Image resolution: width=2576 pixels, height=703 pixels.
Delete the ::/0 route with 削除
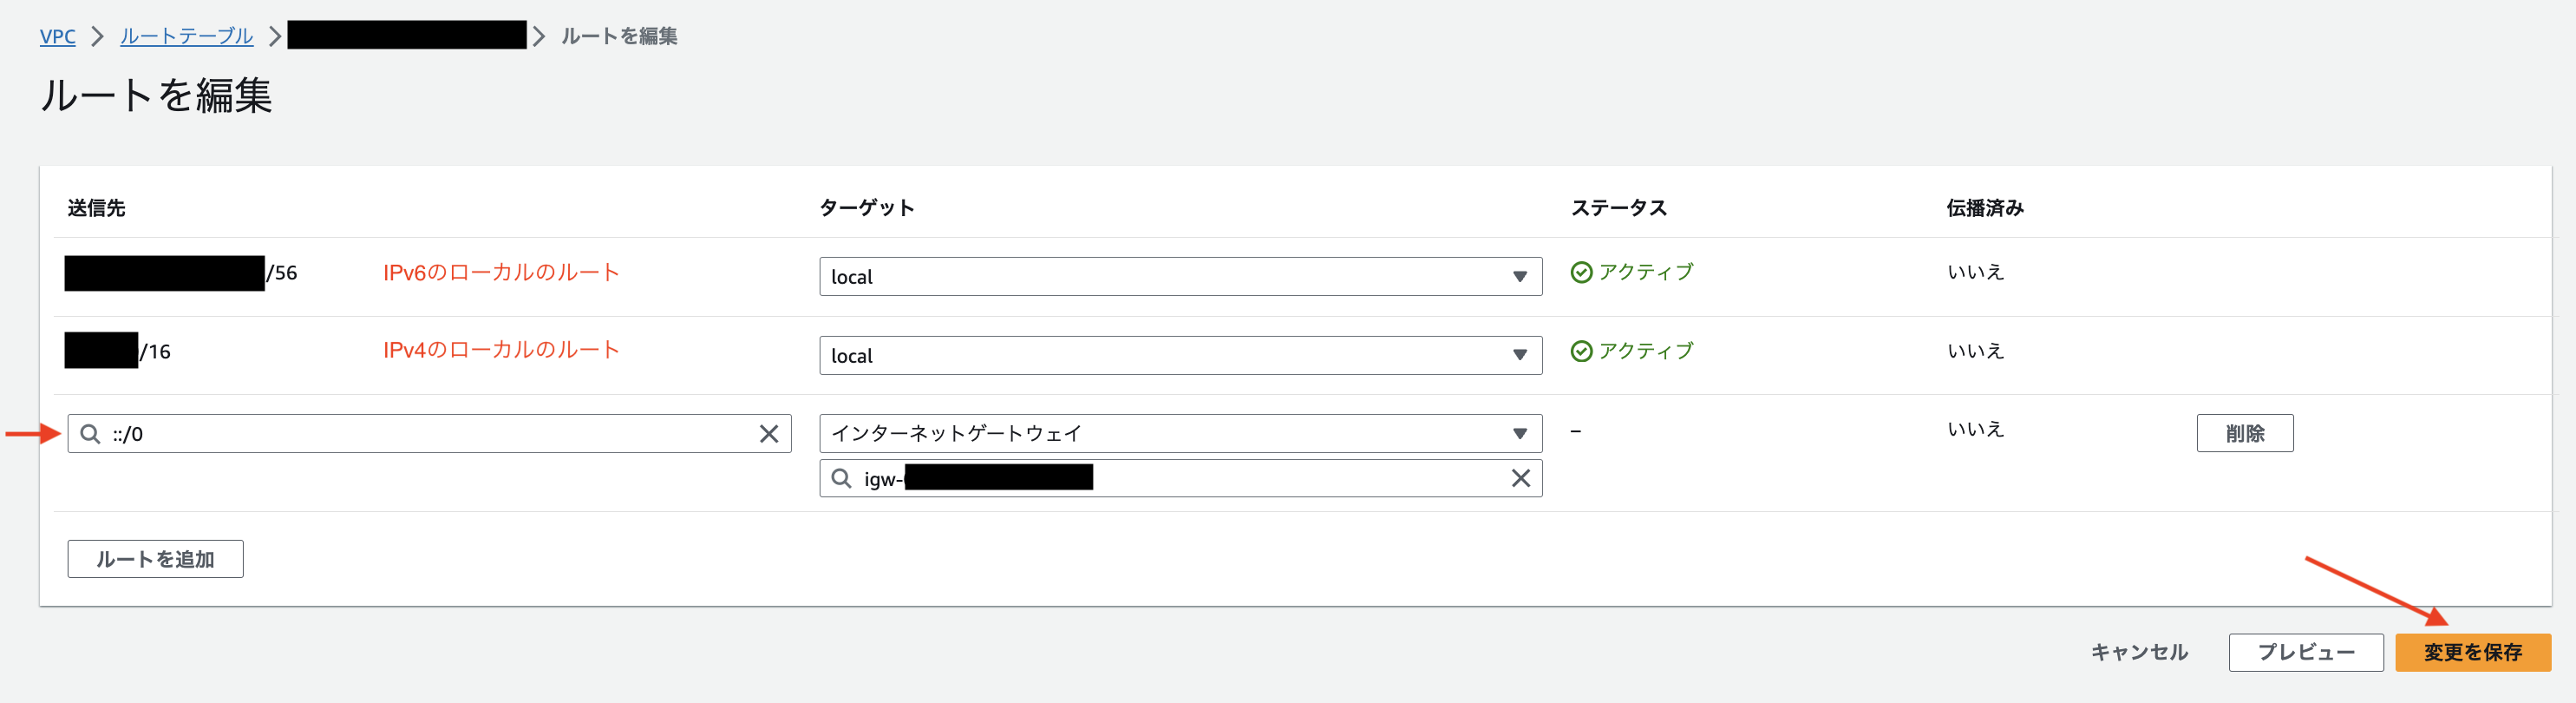click(x=2244, y=433)
